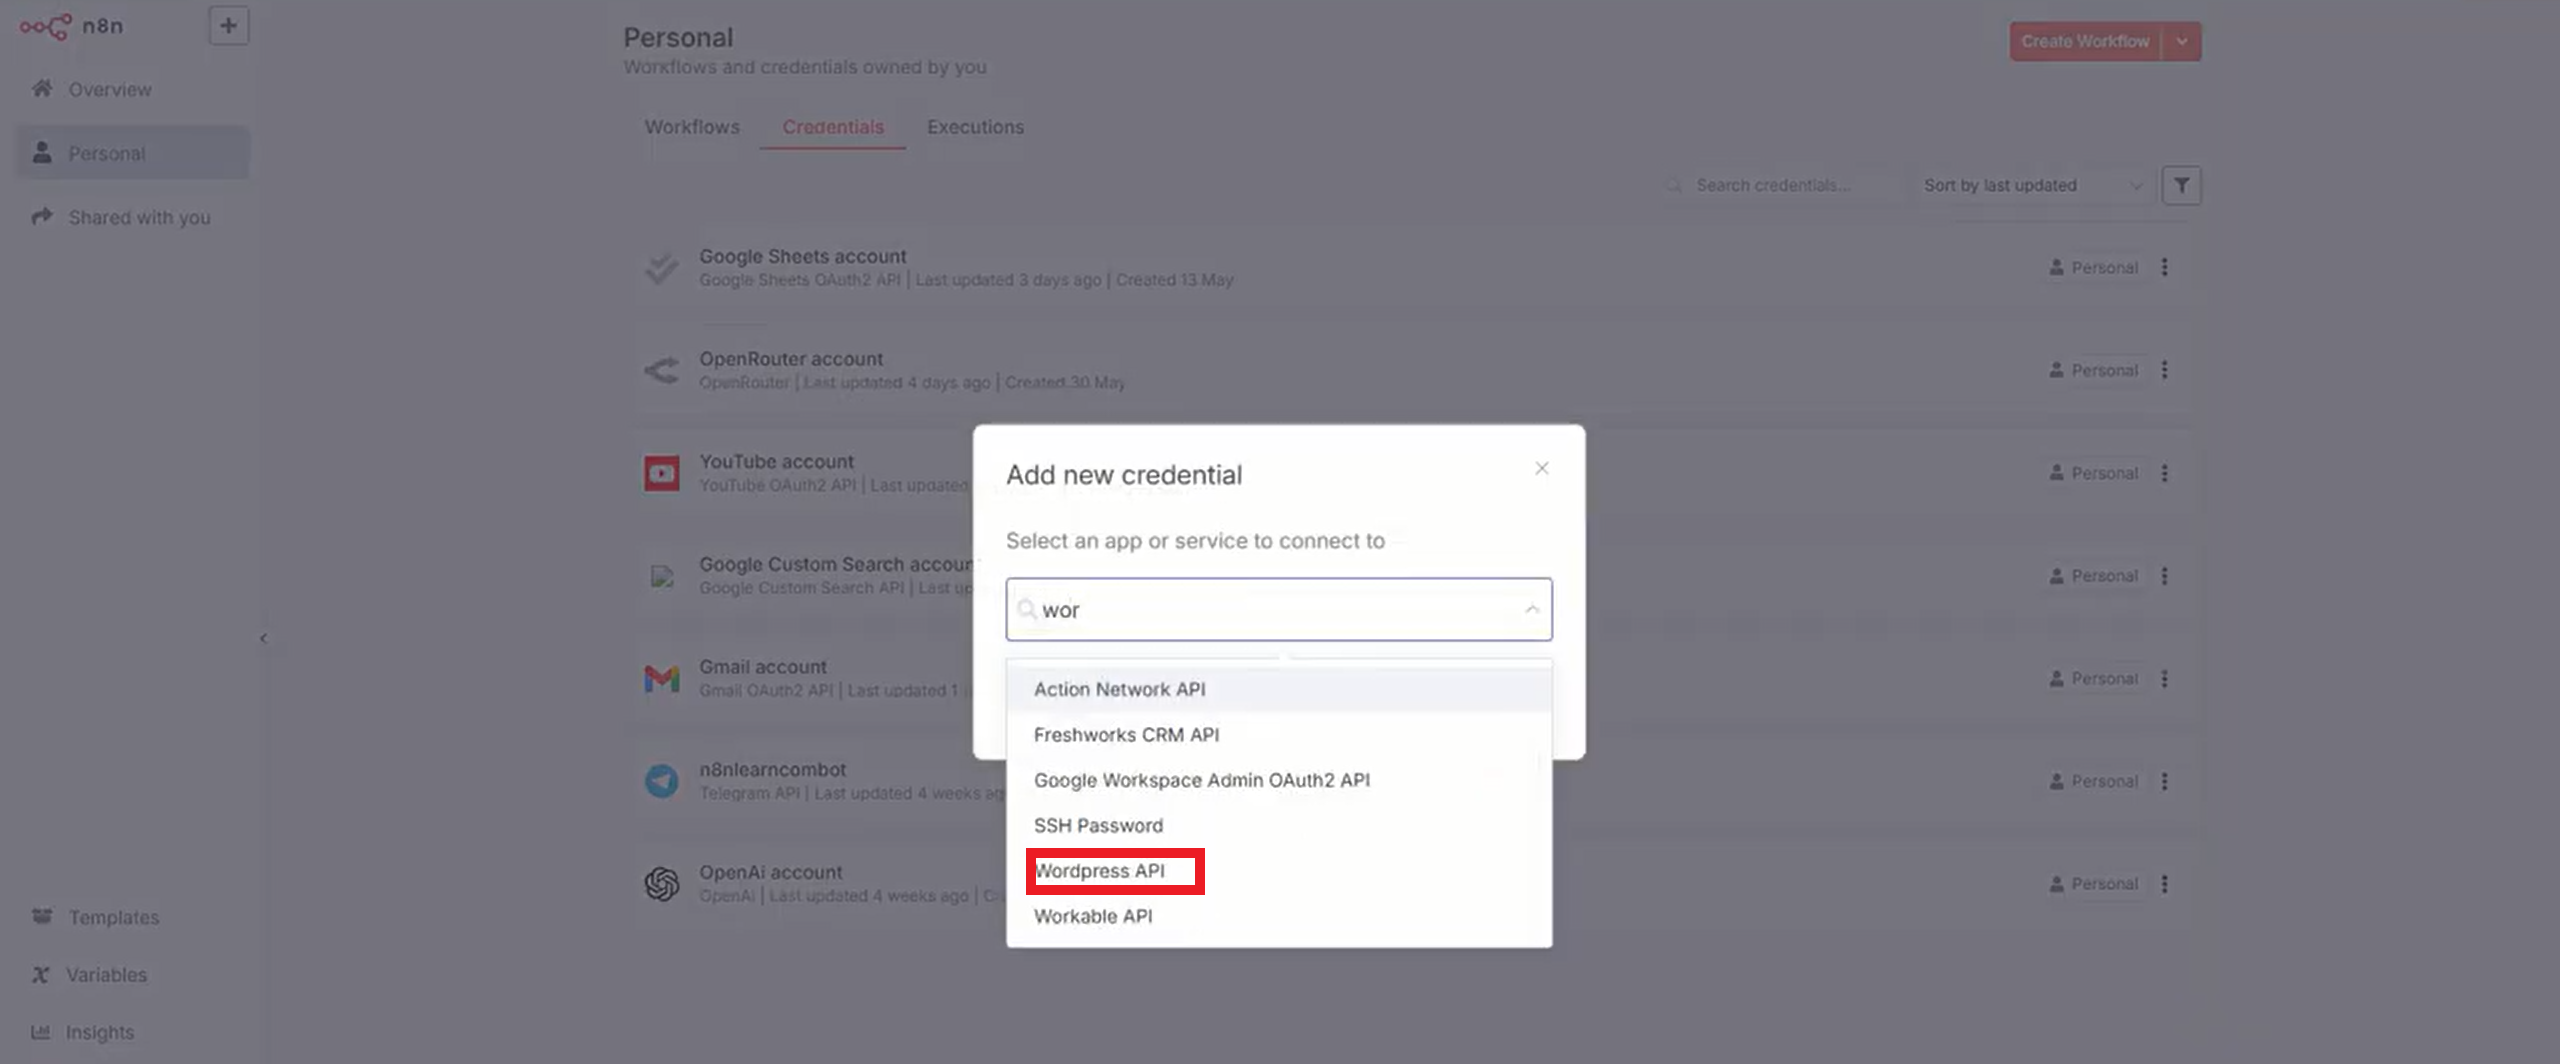Click the n8n logo icon
This screenshot has width=2560, height=1064.
46,27
